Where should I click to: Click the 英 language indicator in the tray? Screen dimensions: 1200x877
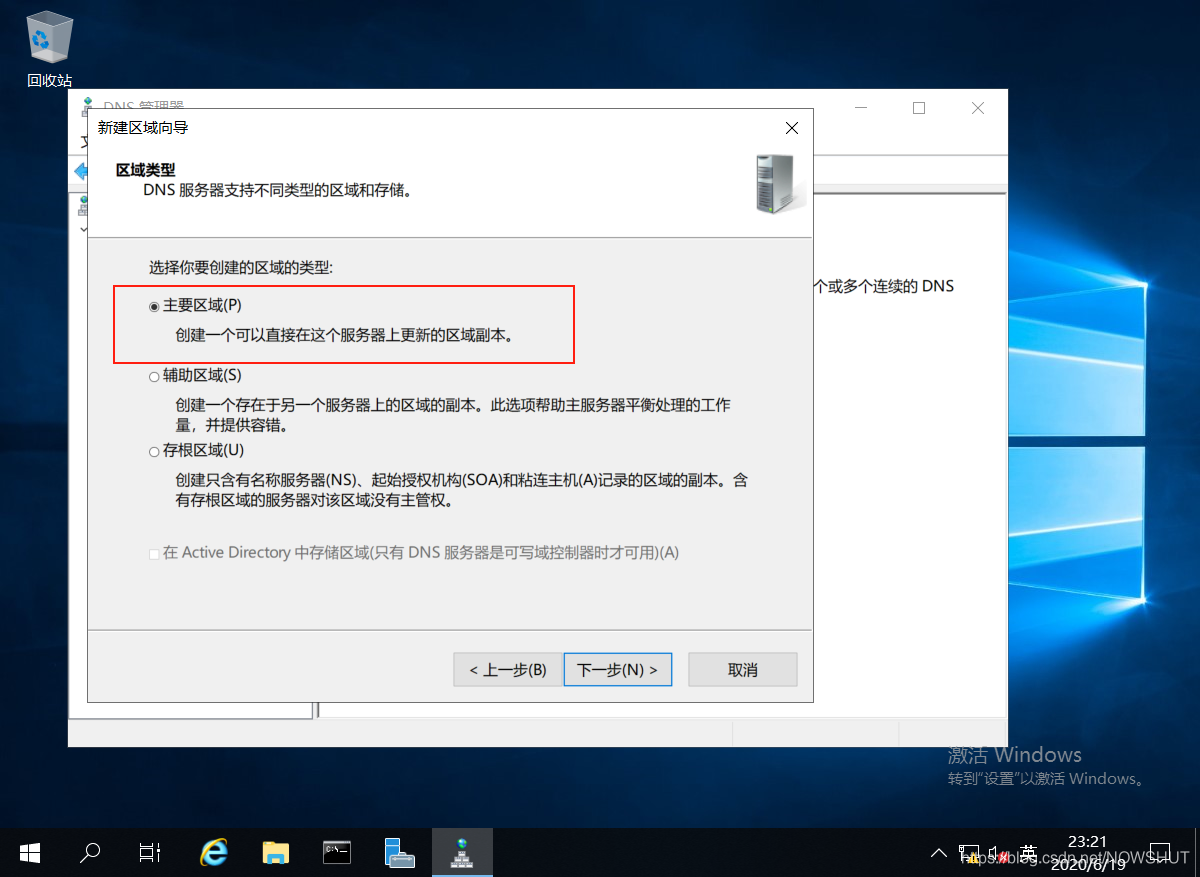point(1027,852)
